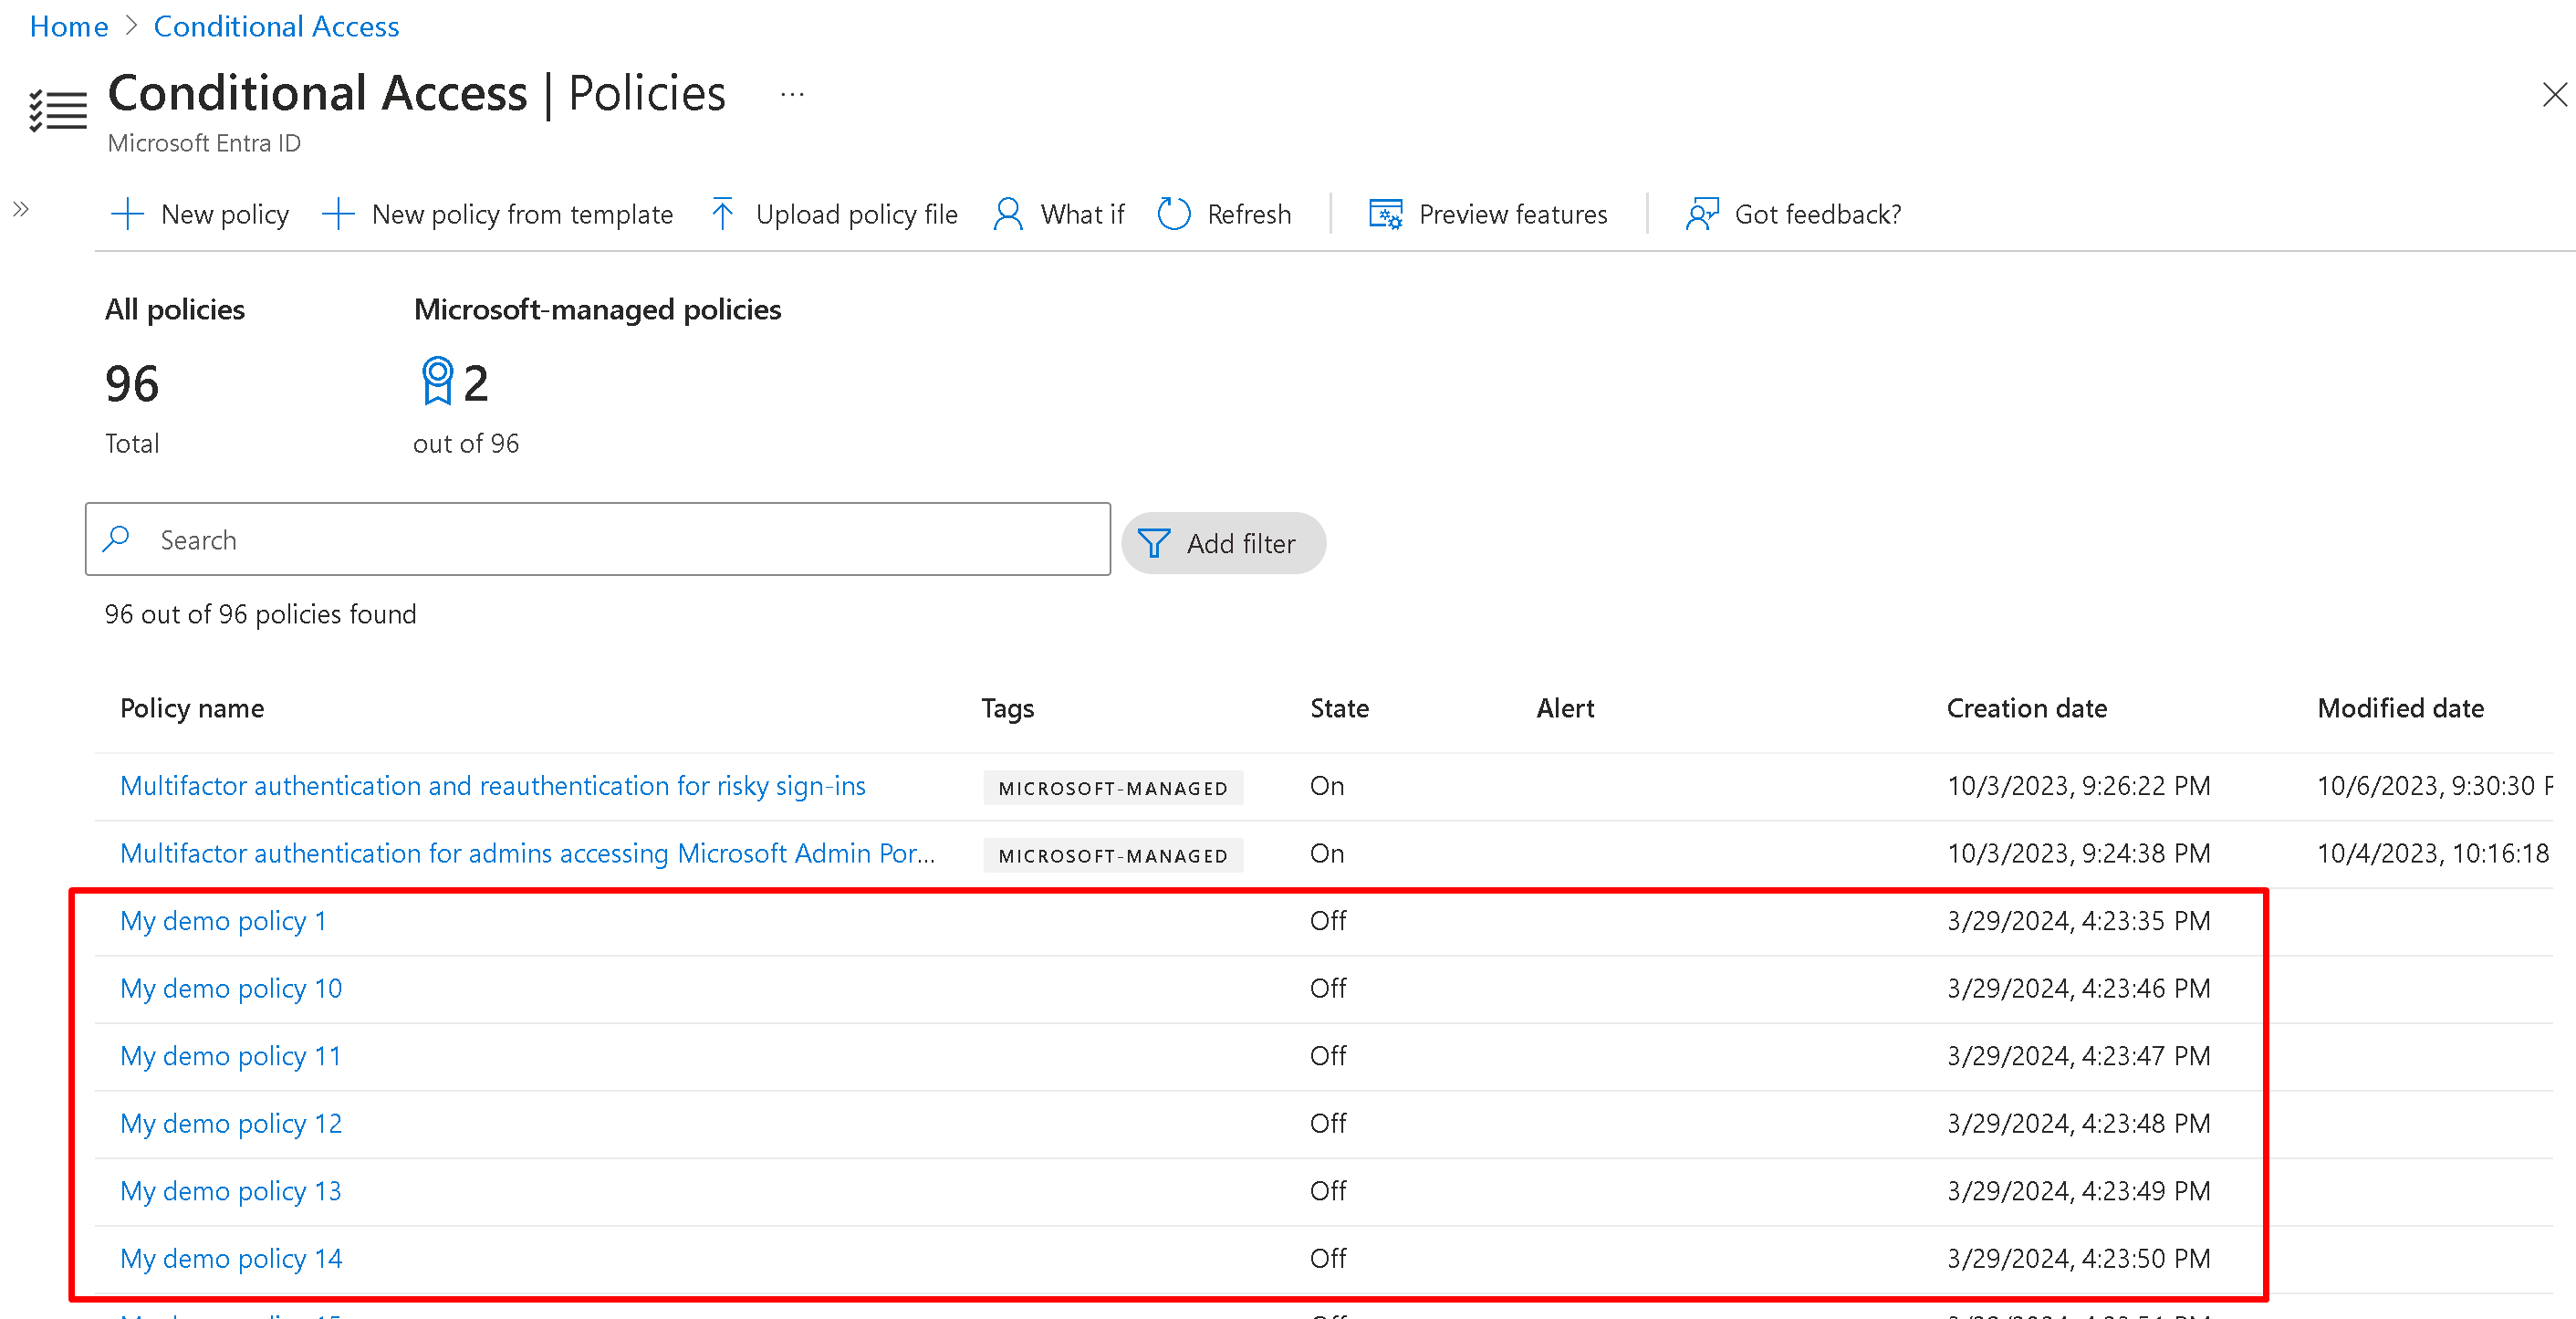The image size is (2576, 1319).
Task: Click the Upload policy file arrow icon
Action: pyautogui.click(x=722, y=214)
